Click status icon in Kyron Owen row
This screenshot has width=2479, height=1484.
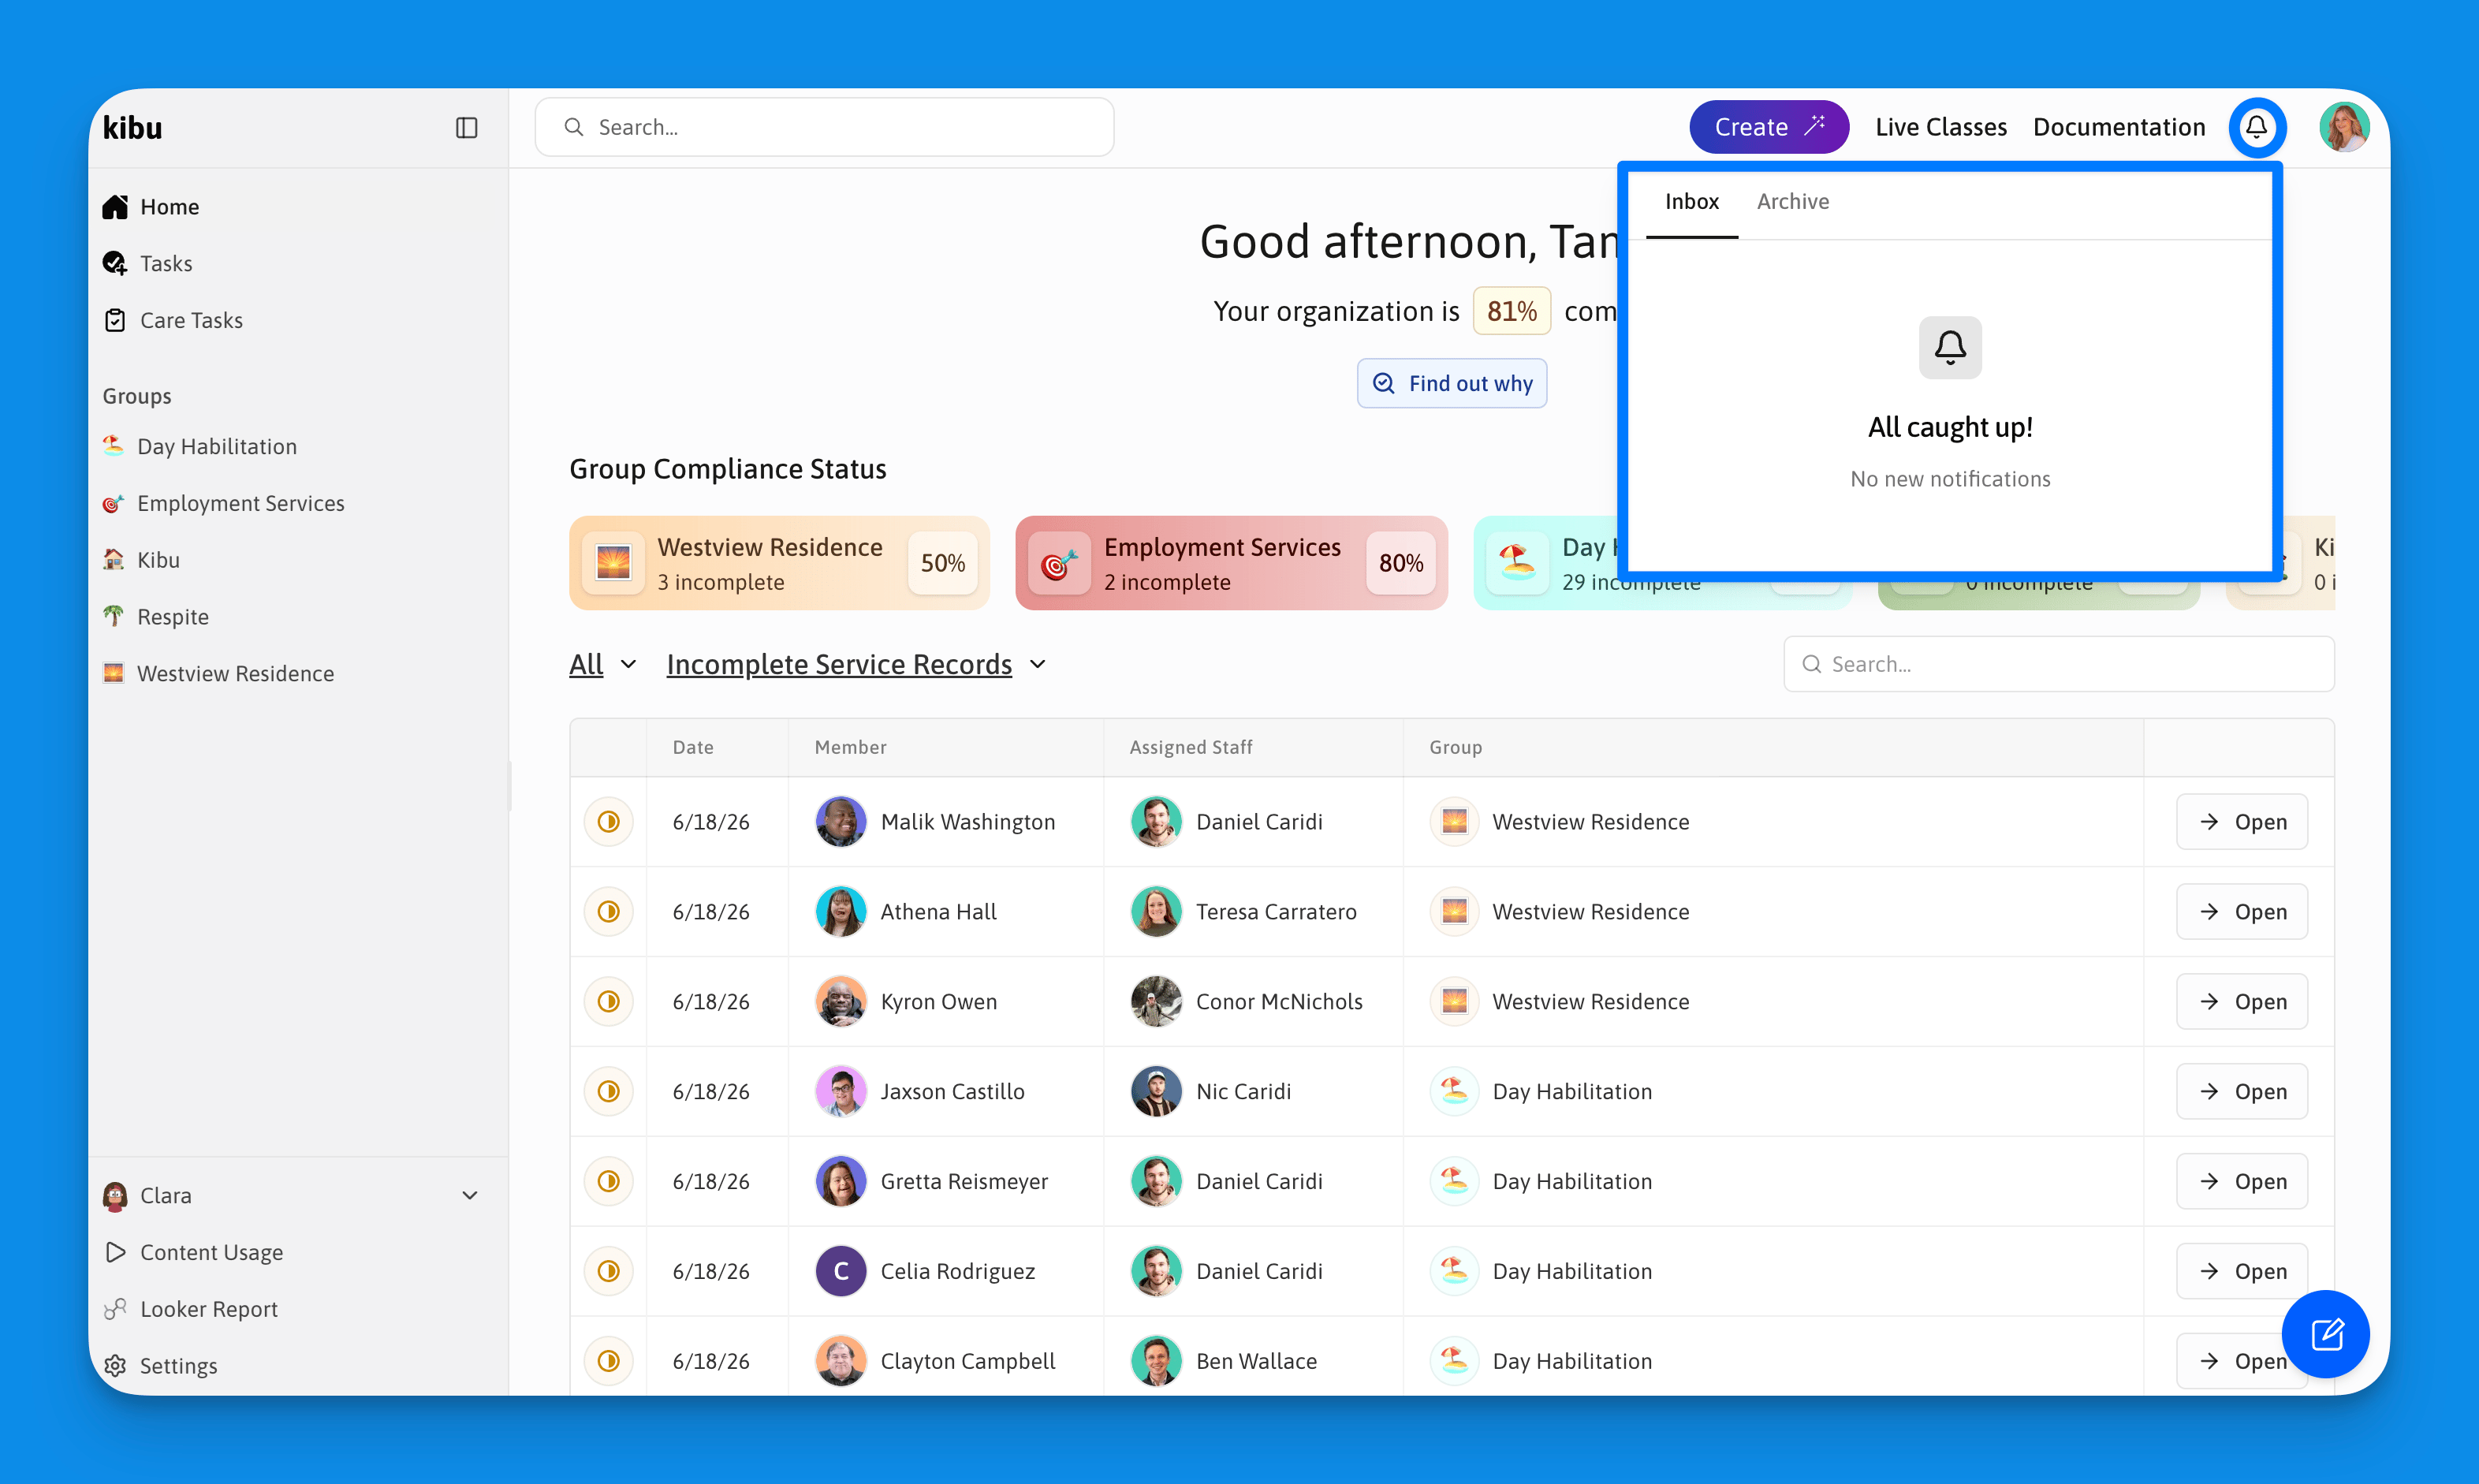(x=608, y=1002)
